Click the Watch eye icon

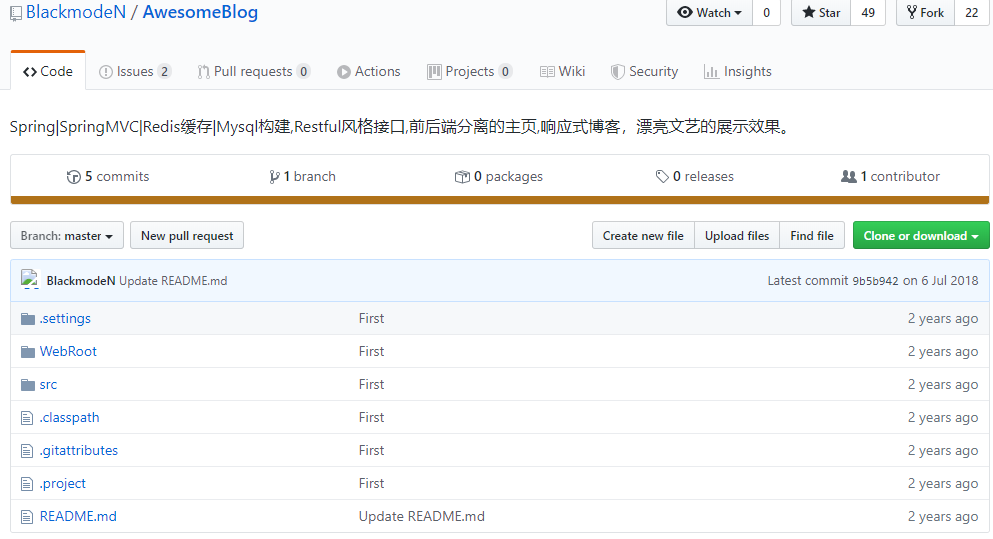(685, 12)
